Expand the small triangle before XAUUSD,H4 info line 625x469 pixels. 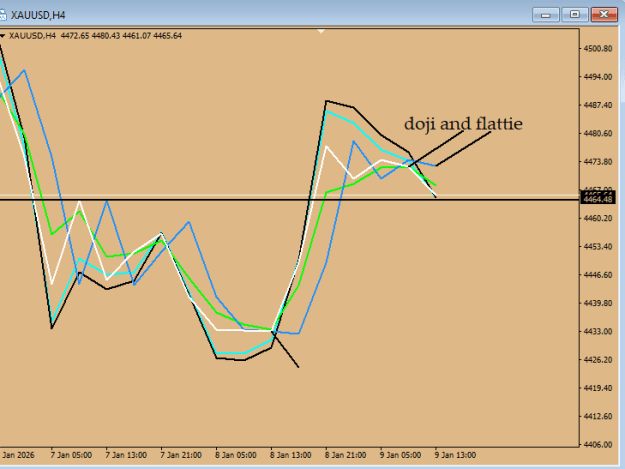(x=2, y=36)
